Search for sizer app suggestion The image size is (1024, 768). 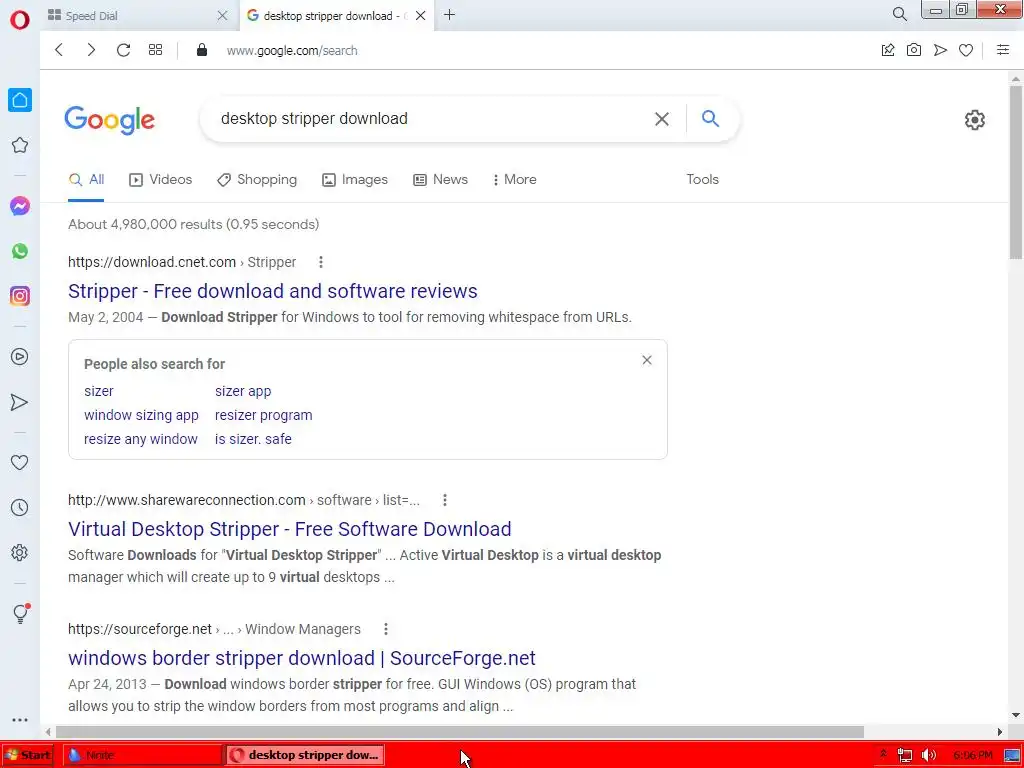(243, 391)
